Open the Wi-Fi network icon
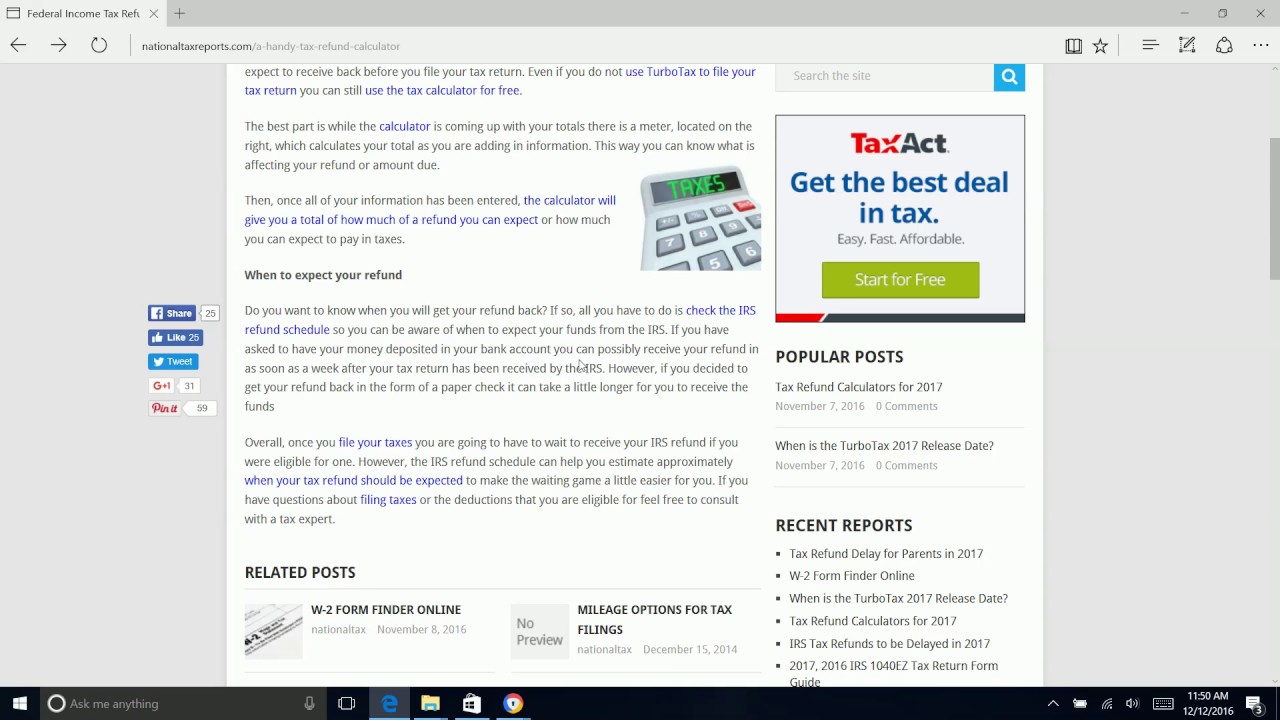Screen dimensions: 1280x720 (1106, 703)
